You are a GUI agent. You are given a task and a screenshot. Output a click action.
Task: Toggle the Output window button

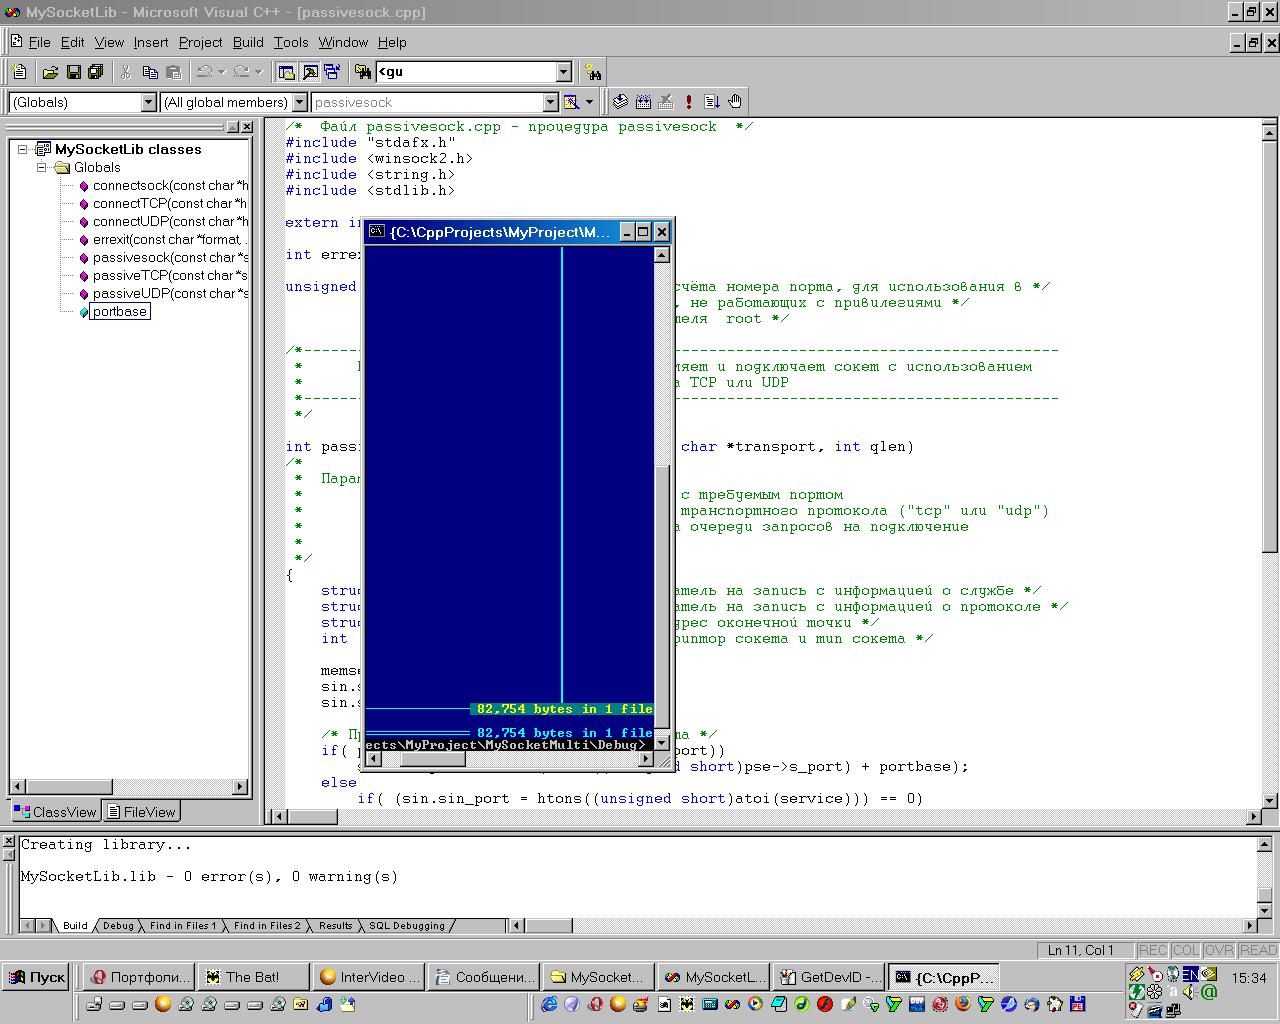[310, 72]
